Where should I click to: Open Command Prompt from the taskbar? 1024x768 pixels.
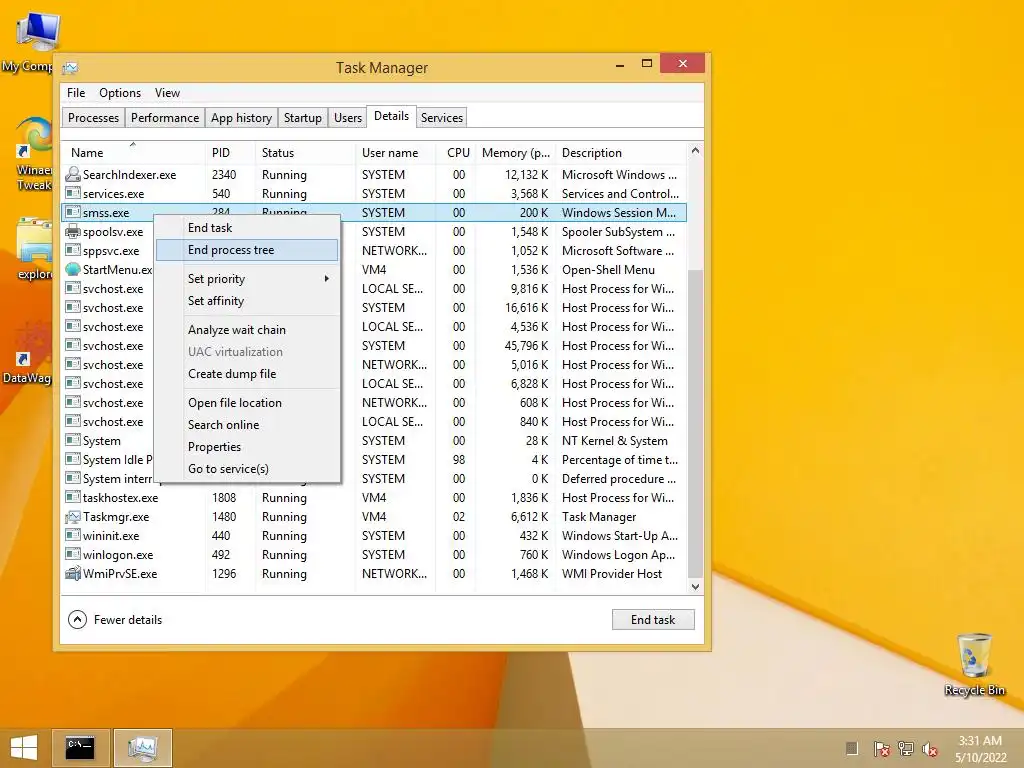pyautogui.click(x=80, y=748)
